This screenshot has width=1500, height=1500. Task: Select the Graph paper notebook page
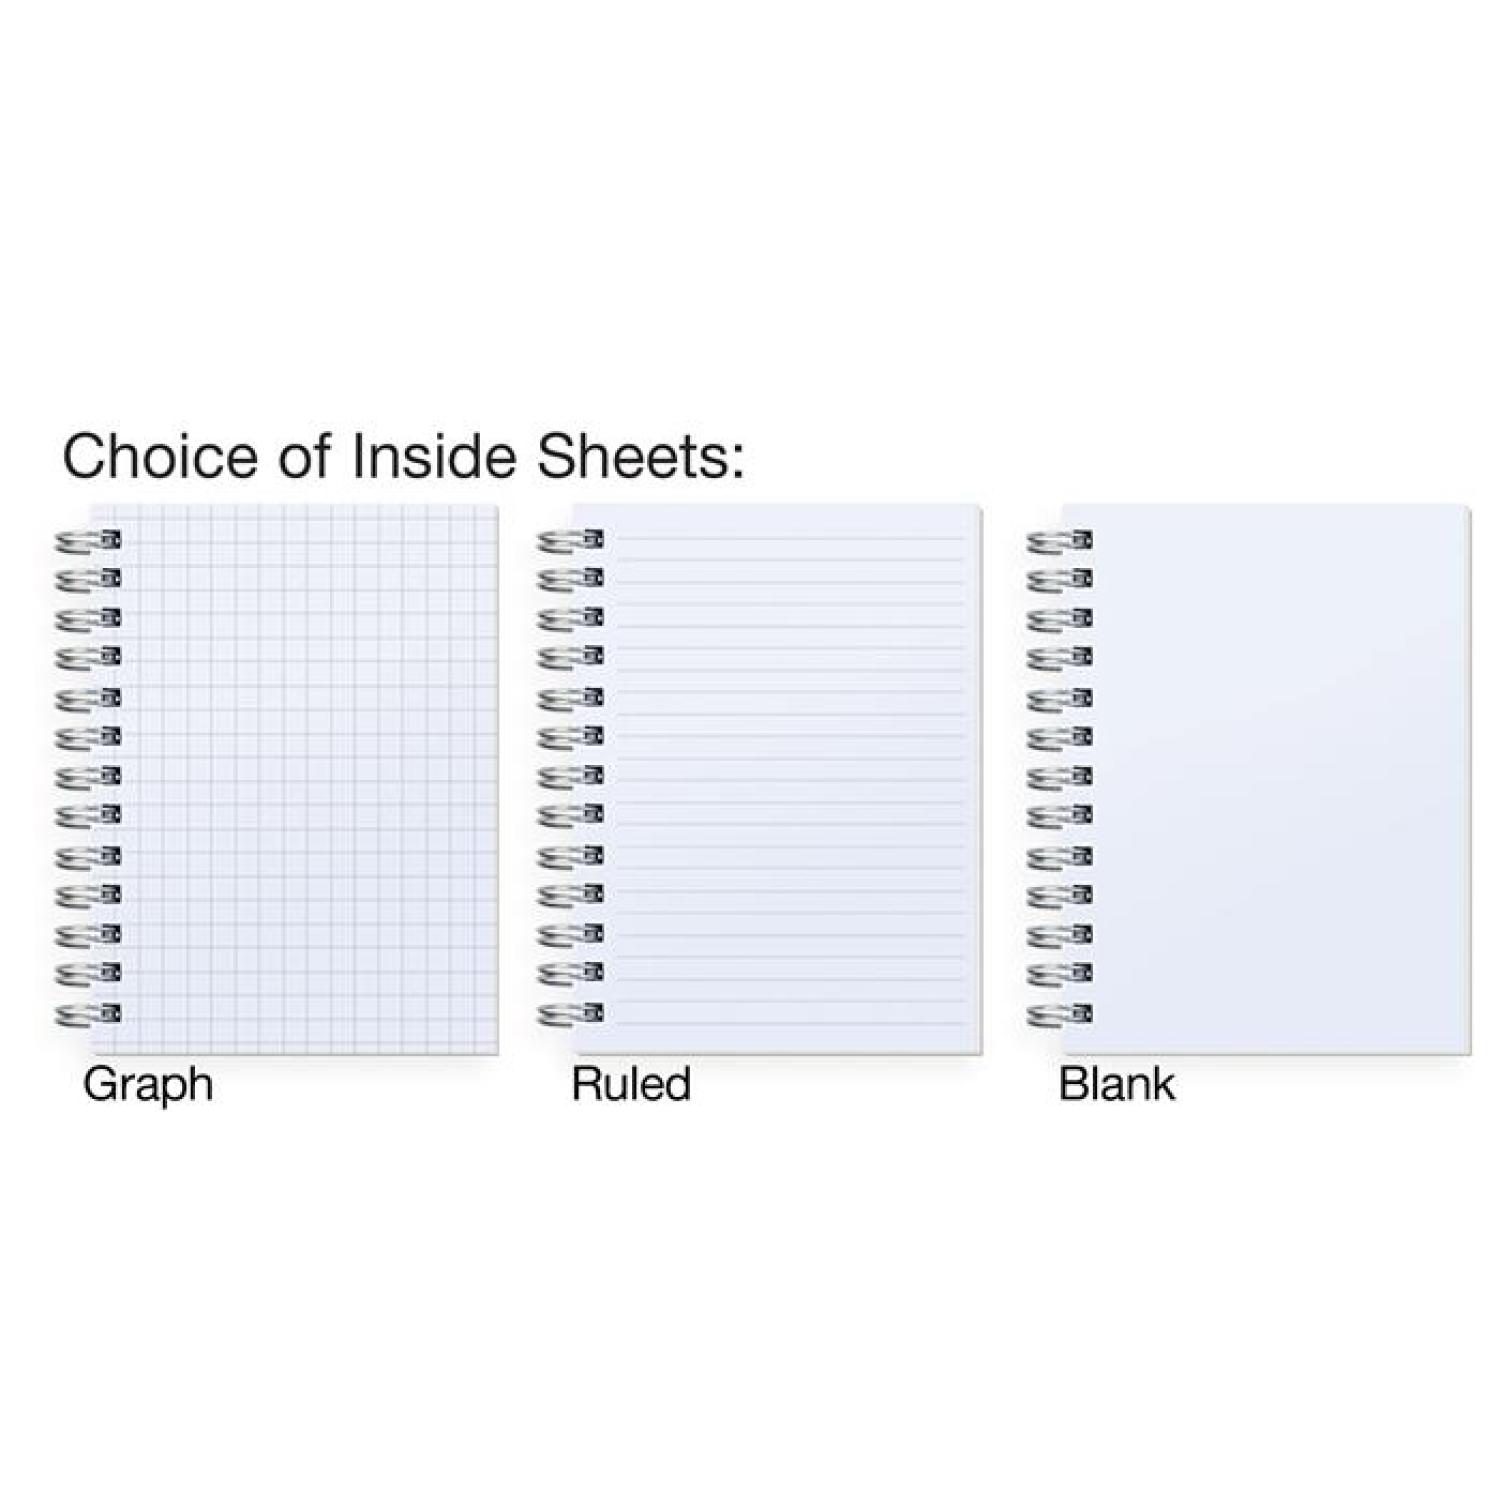click(300, 780)
